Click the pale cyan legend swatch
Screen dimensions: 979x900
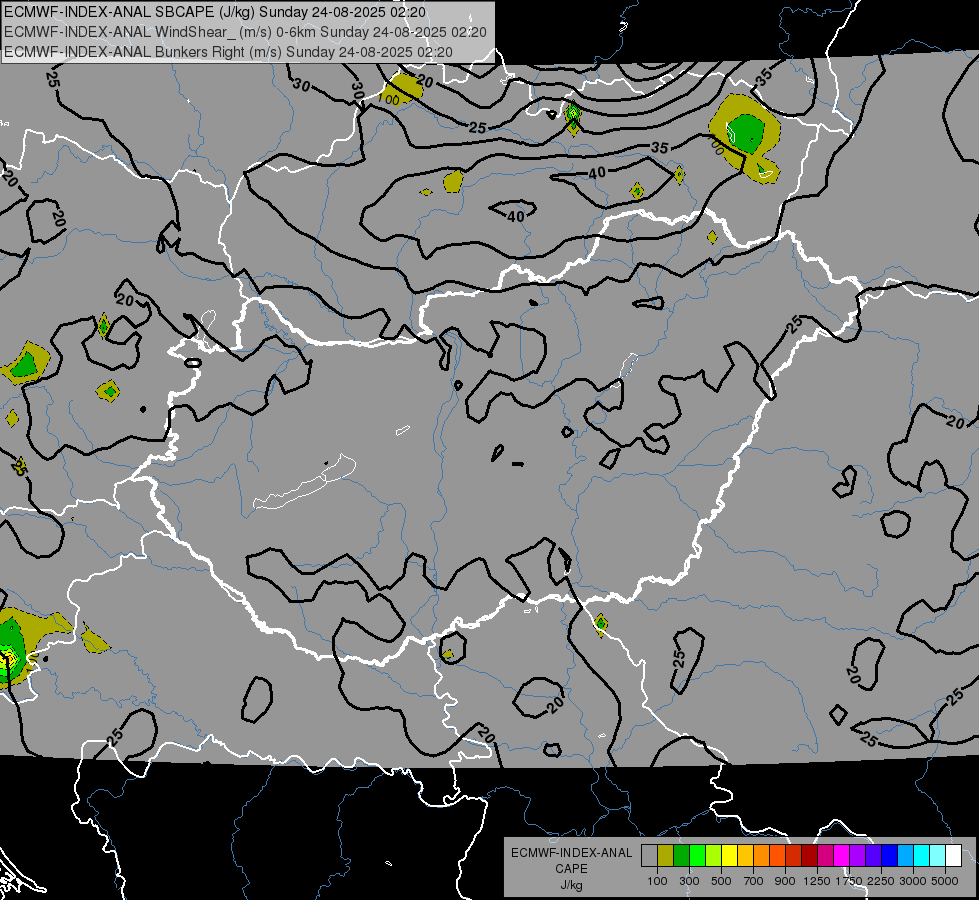[x=937, y=855]
